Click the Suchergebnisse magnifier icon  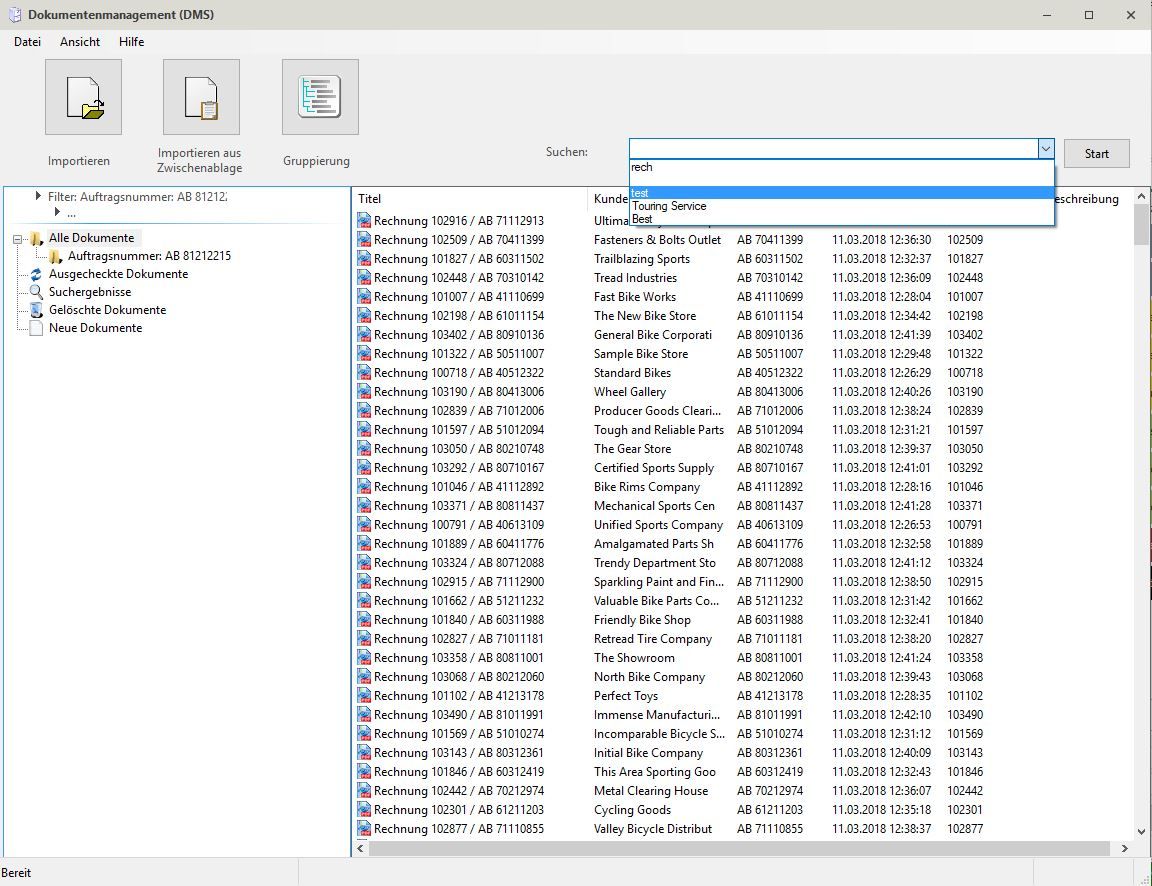[36, 292]
